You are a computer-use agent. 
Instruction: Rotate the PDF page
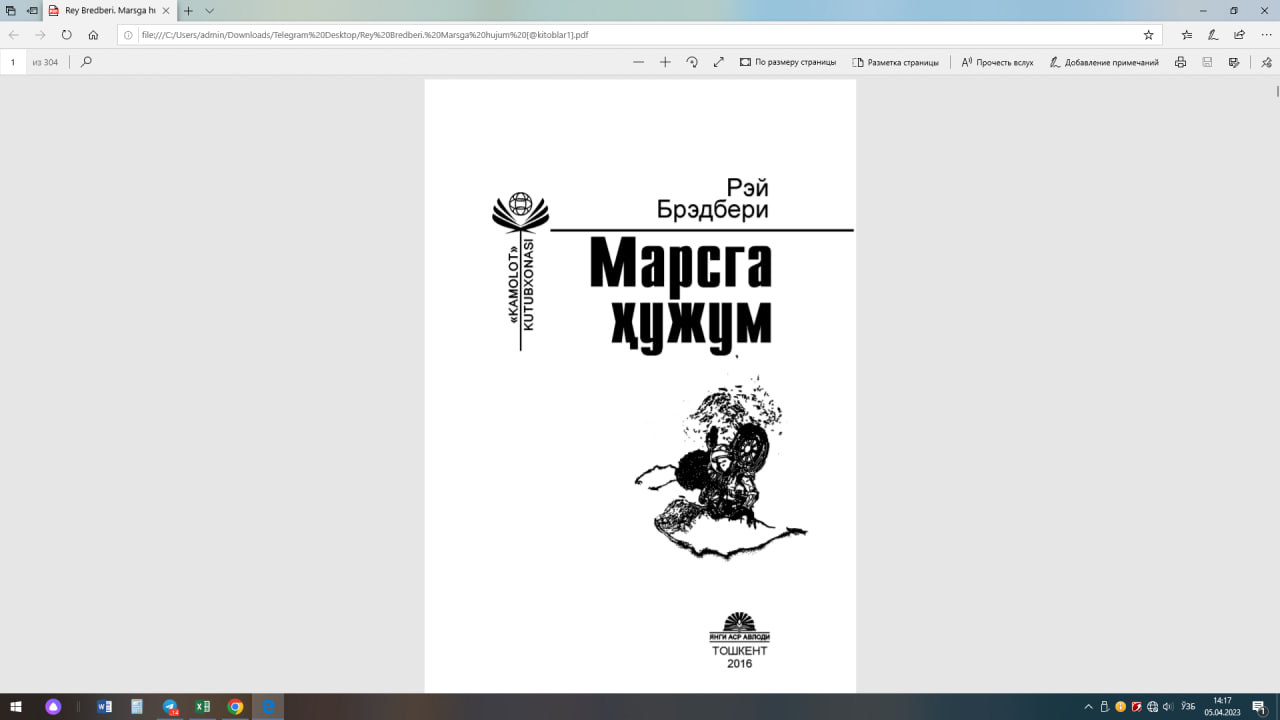coord(692,62)
